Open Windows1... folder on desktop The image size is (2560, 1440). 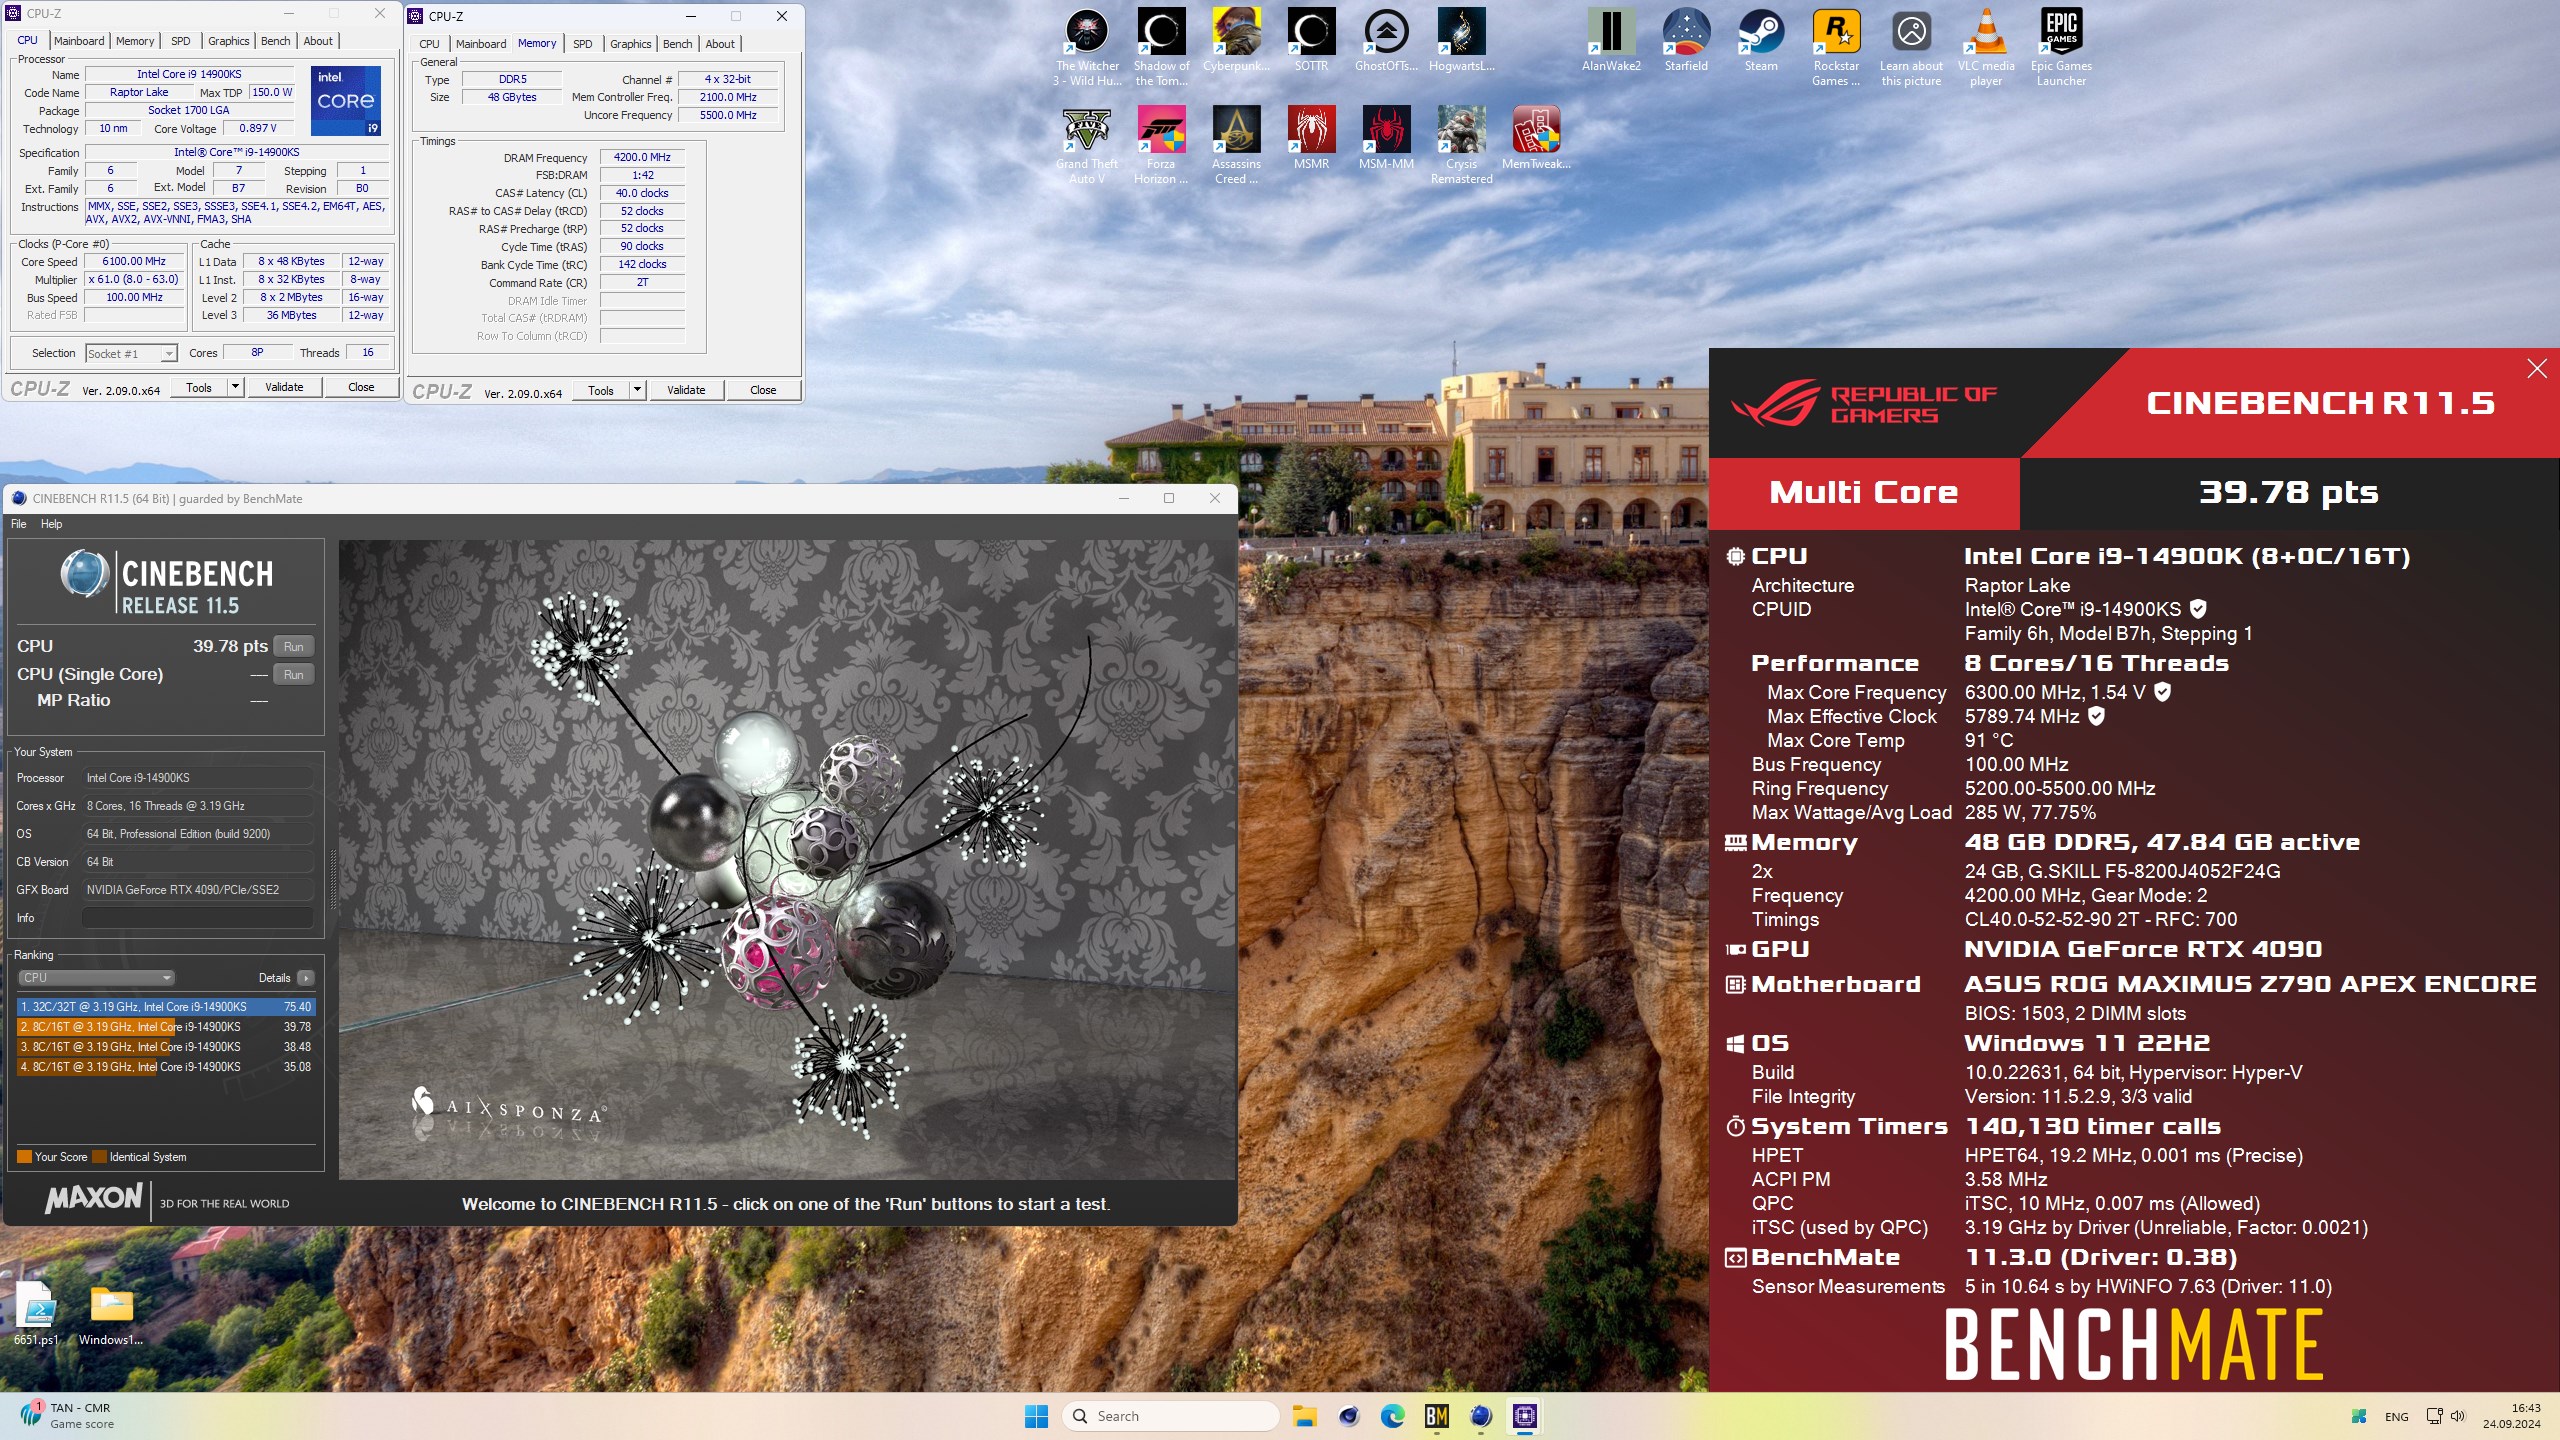point(111,1313)
